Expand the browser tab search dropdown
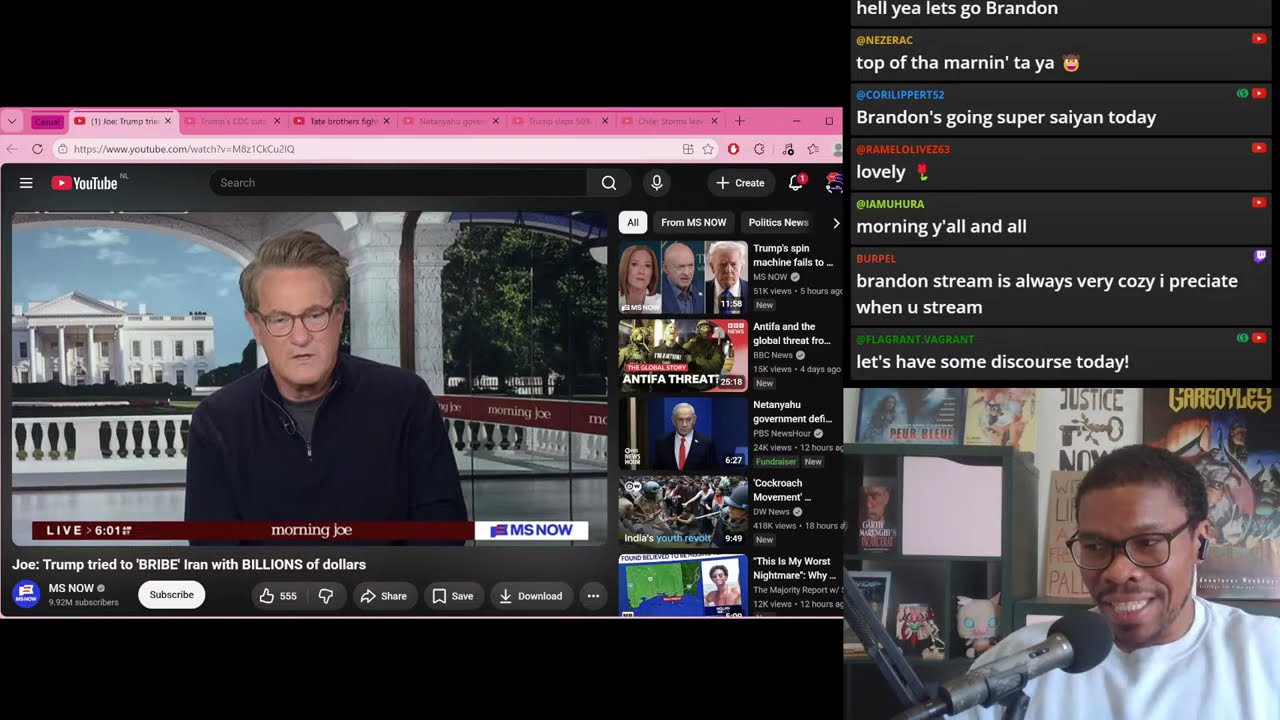This screenshot has height=720, width=1280. click(12, 121)
